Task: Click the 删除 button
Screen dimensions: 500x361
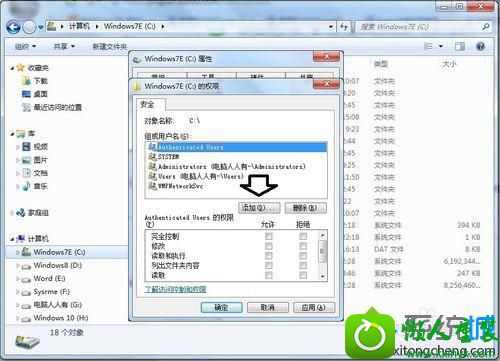Action: (306, 208)
